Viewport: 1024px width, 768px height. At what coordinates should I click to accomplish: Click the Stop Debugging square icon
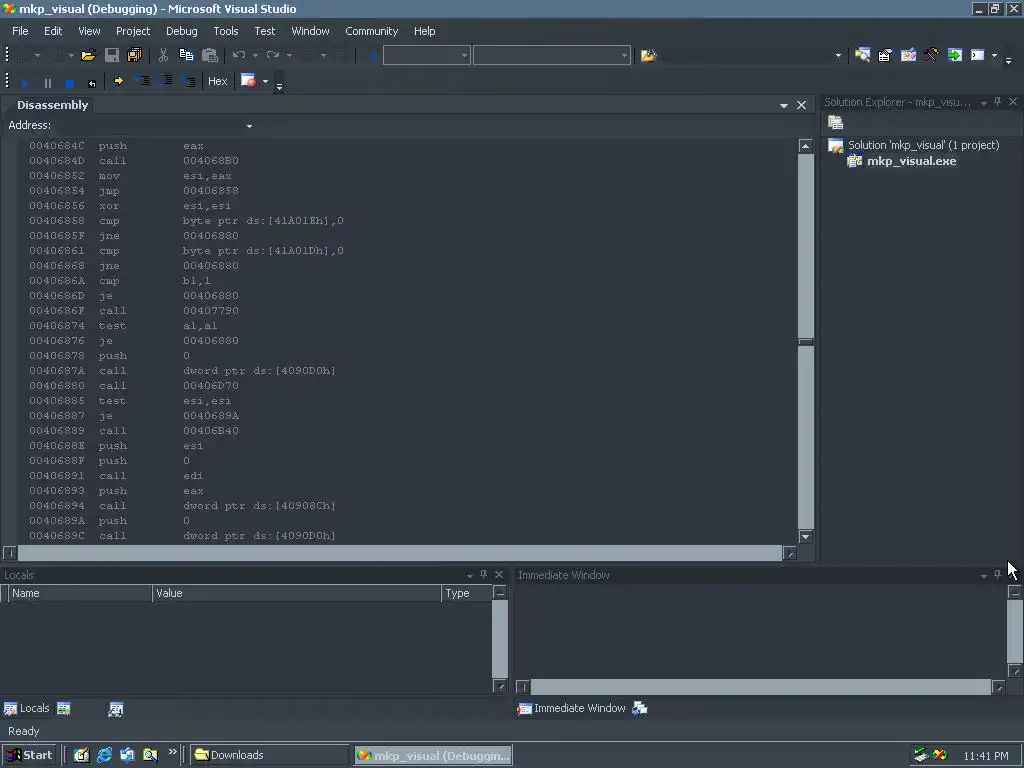70,82
